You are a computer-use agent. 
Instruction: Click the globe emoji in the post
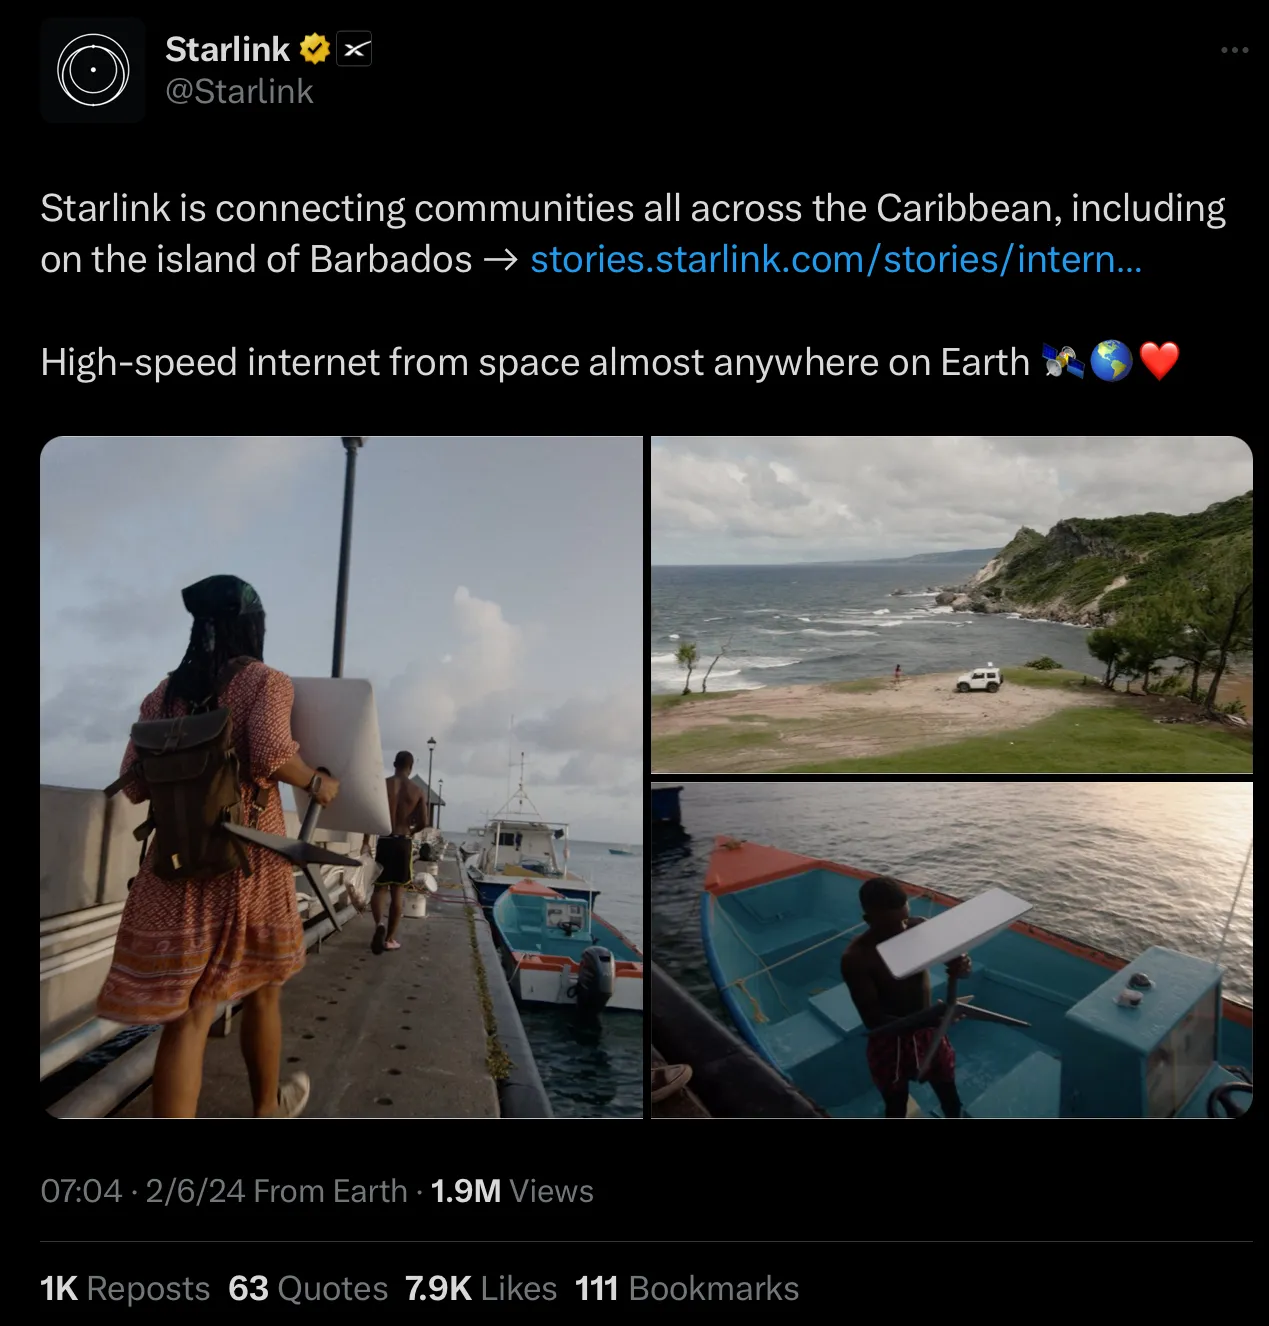tap(1110, 362)
